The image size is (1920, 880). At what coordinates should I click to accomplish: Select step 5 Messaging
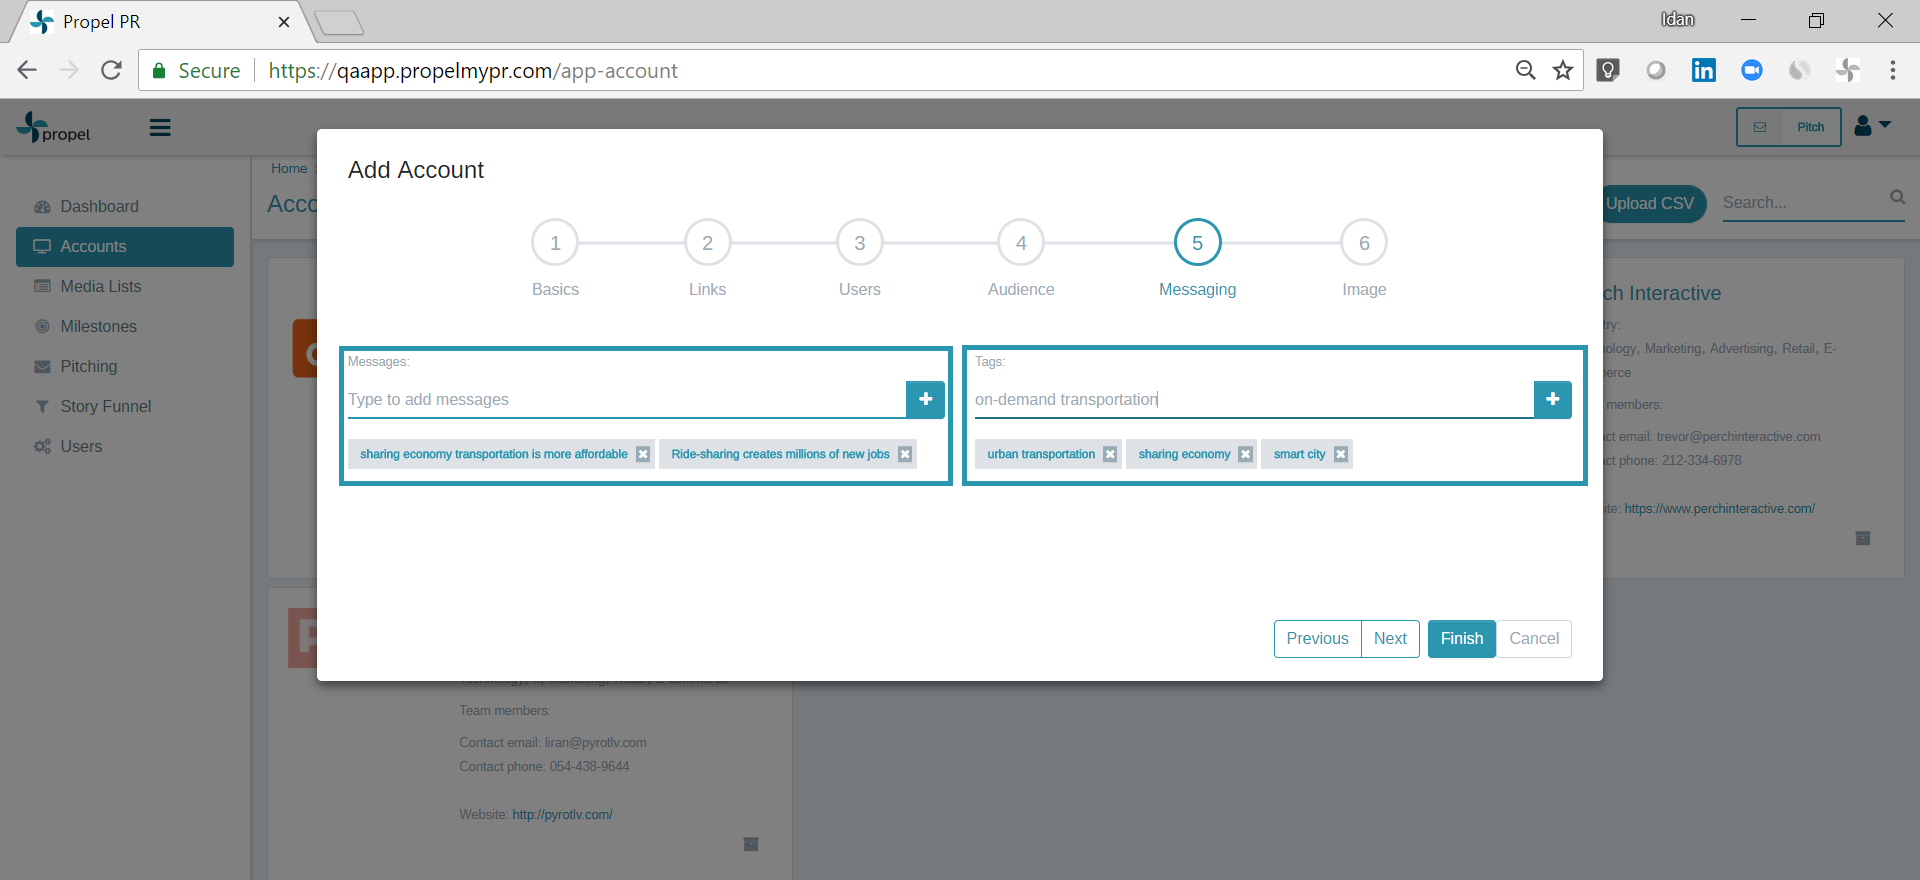[x=1197, y=243]
